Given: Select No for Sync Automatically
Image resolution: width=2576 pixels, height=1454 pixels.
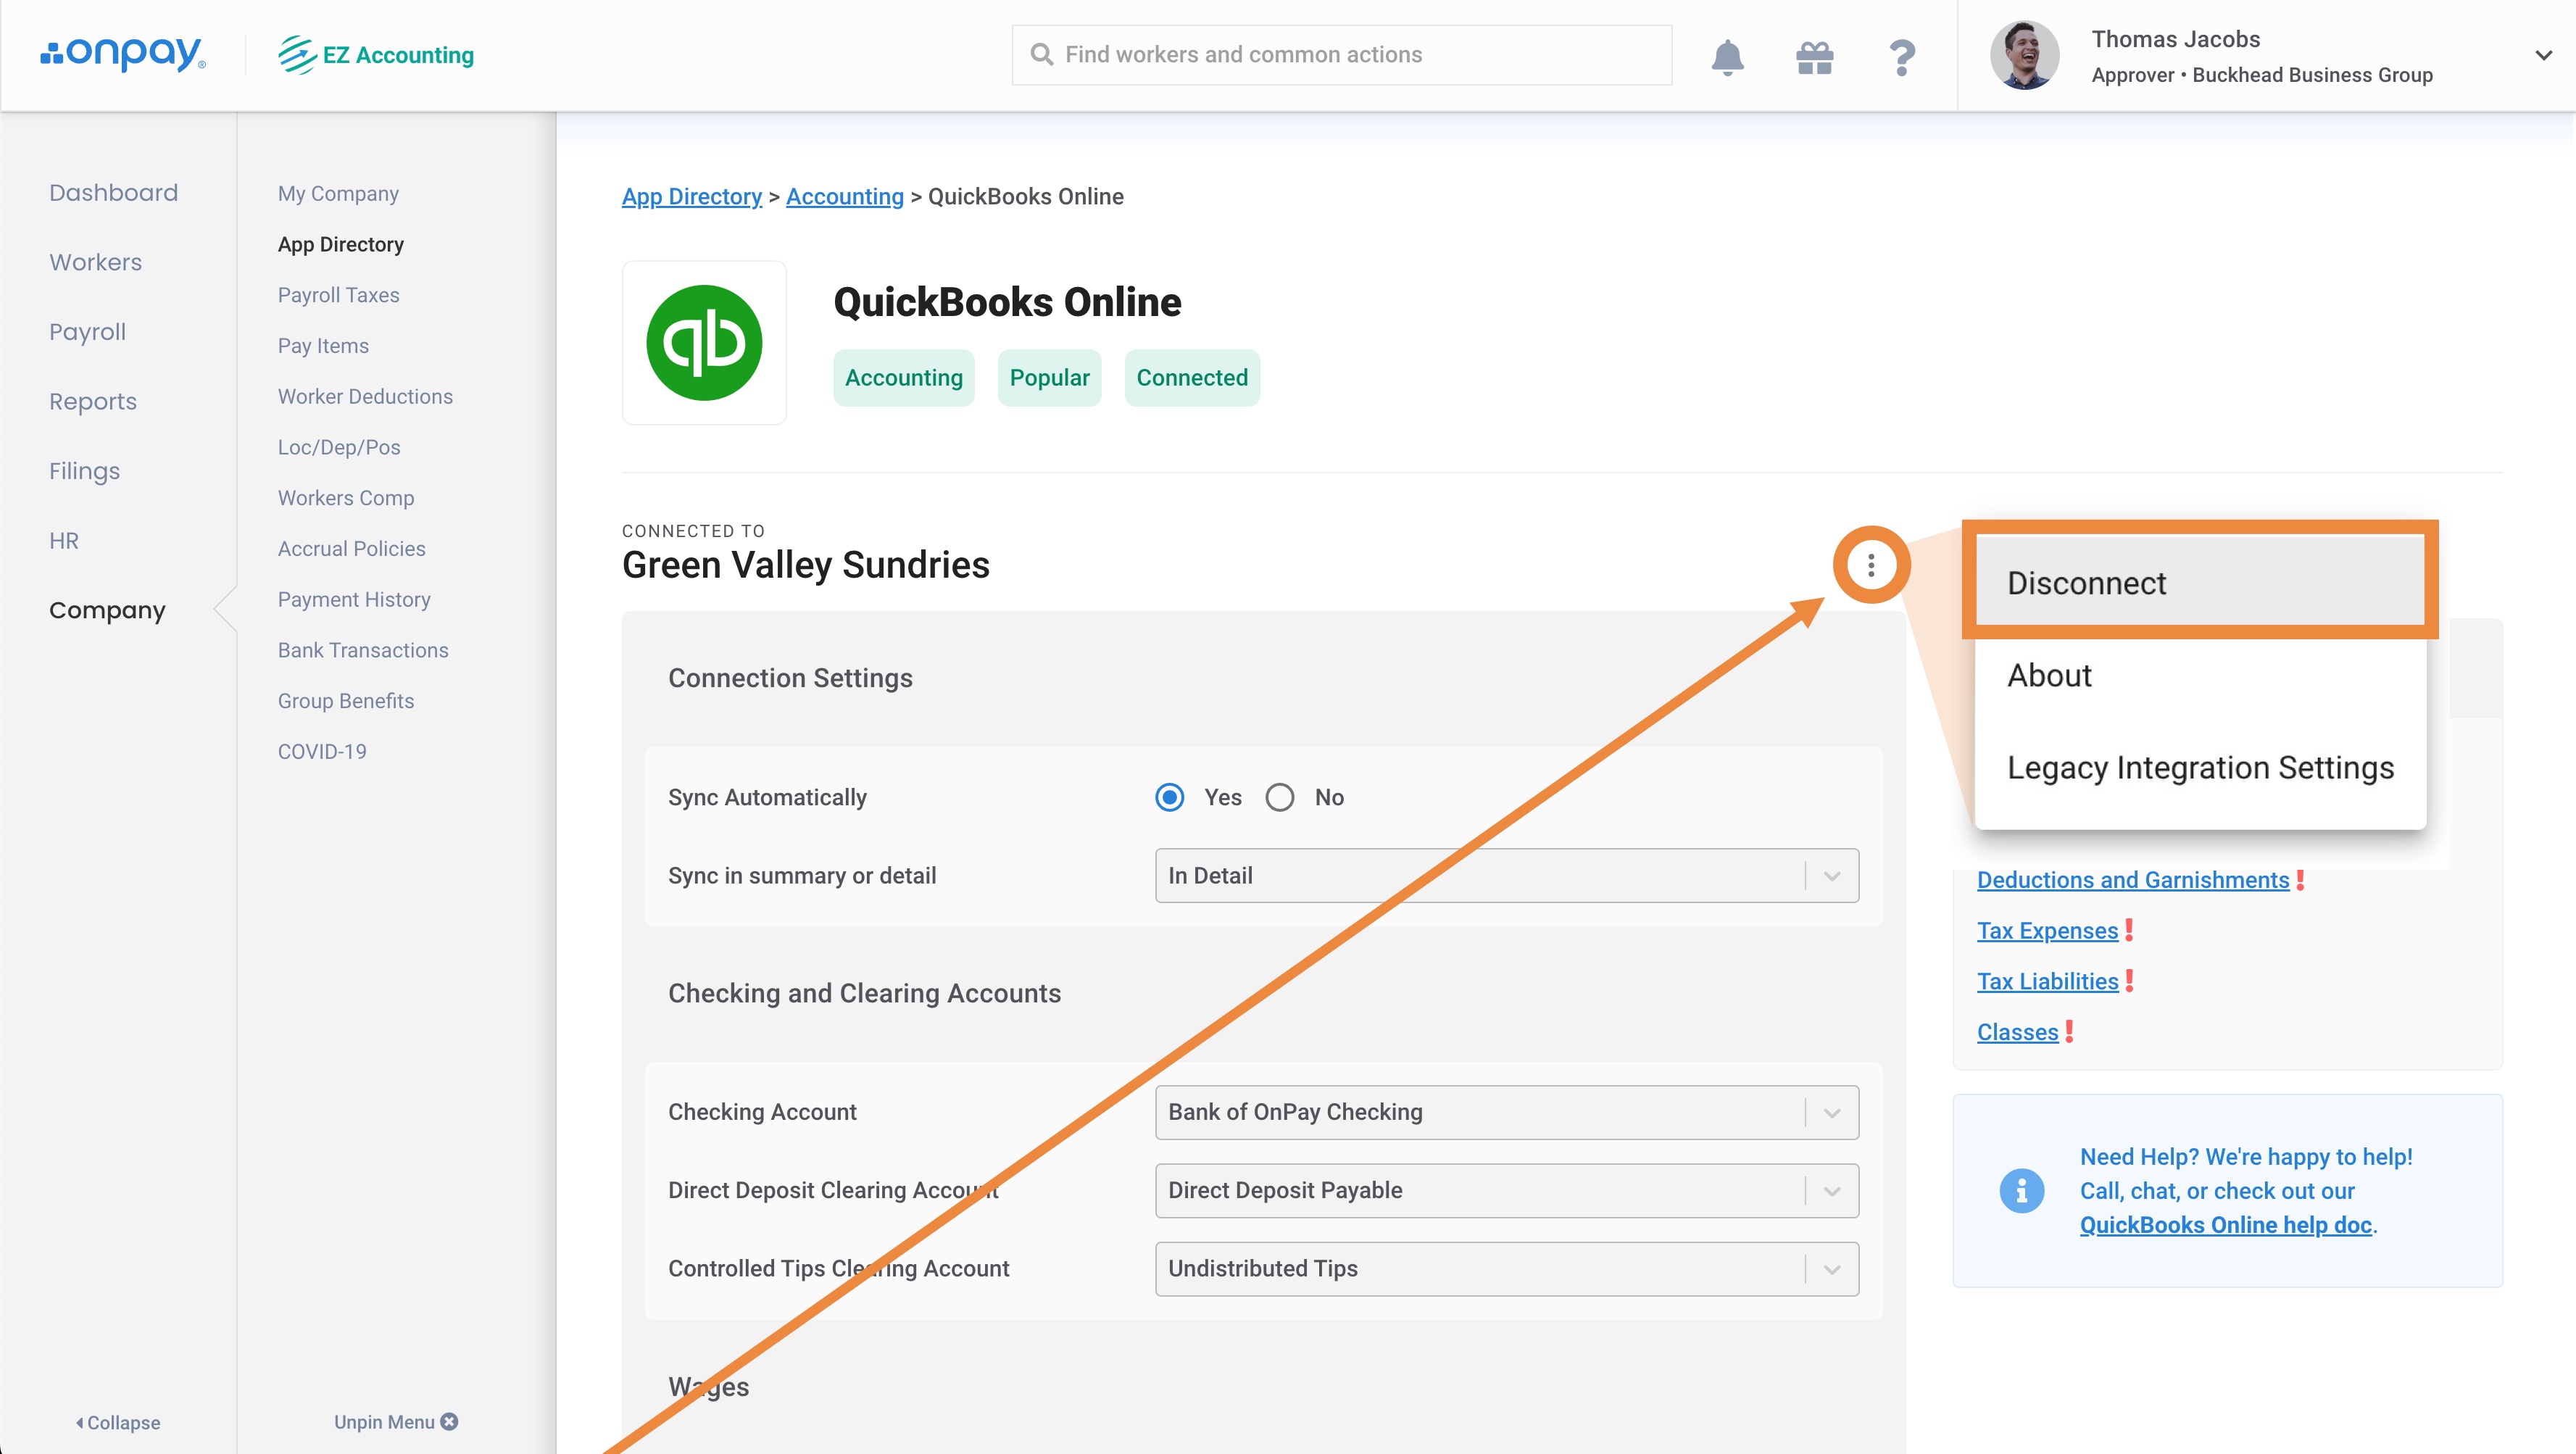Looking at the screenshot, I should [1279, 797].
